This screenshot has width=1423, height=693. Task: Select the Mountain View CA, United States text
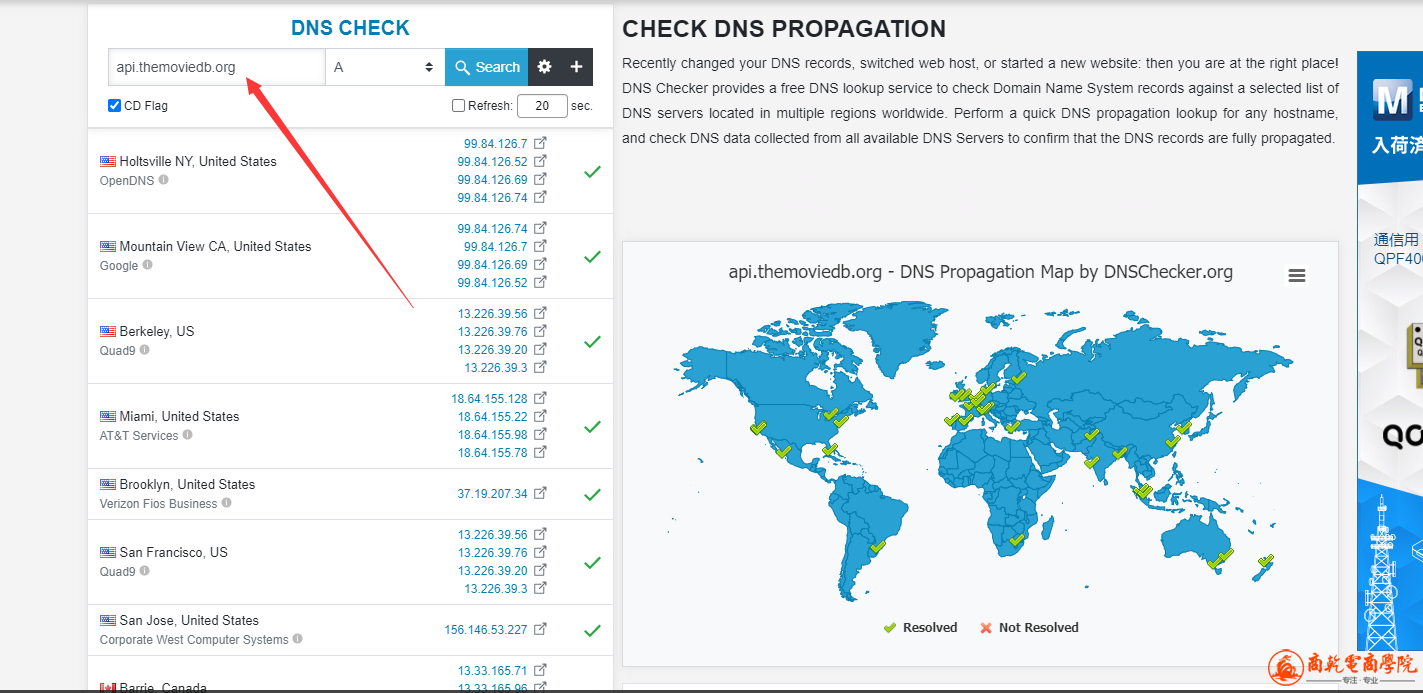(215, 246)
